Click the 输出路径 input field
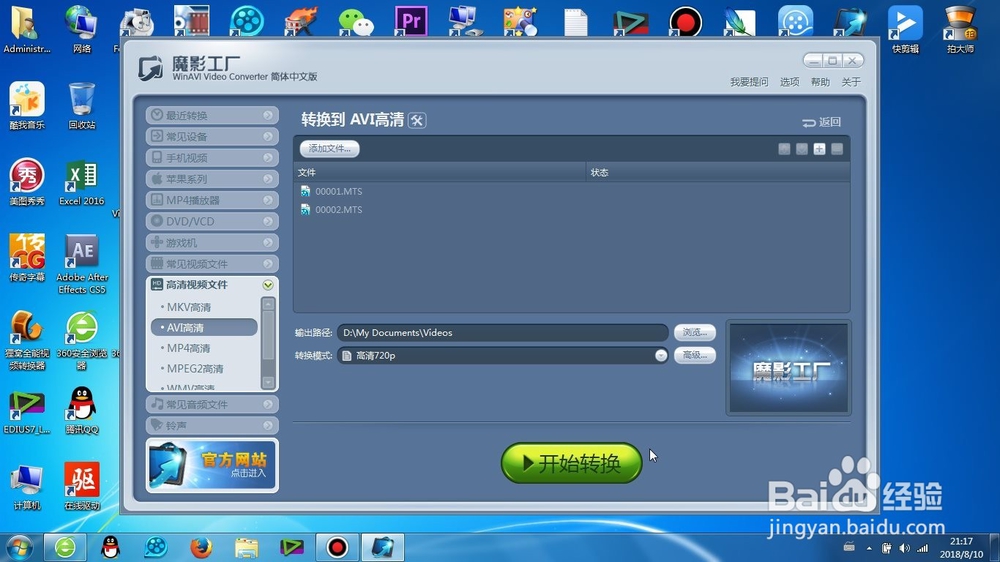Viewport: 1000px width, 562px height. (503, 332)
